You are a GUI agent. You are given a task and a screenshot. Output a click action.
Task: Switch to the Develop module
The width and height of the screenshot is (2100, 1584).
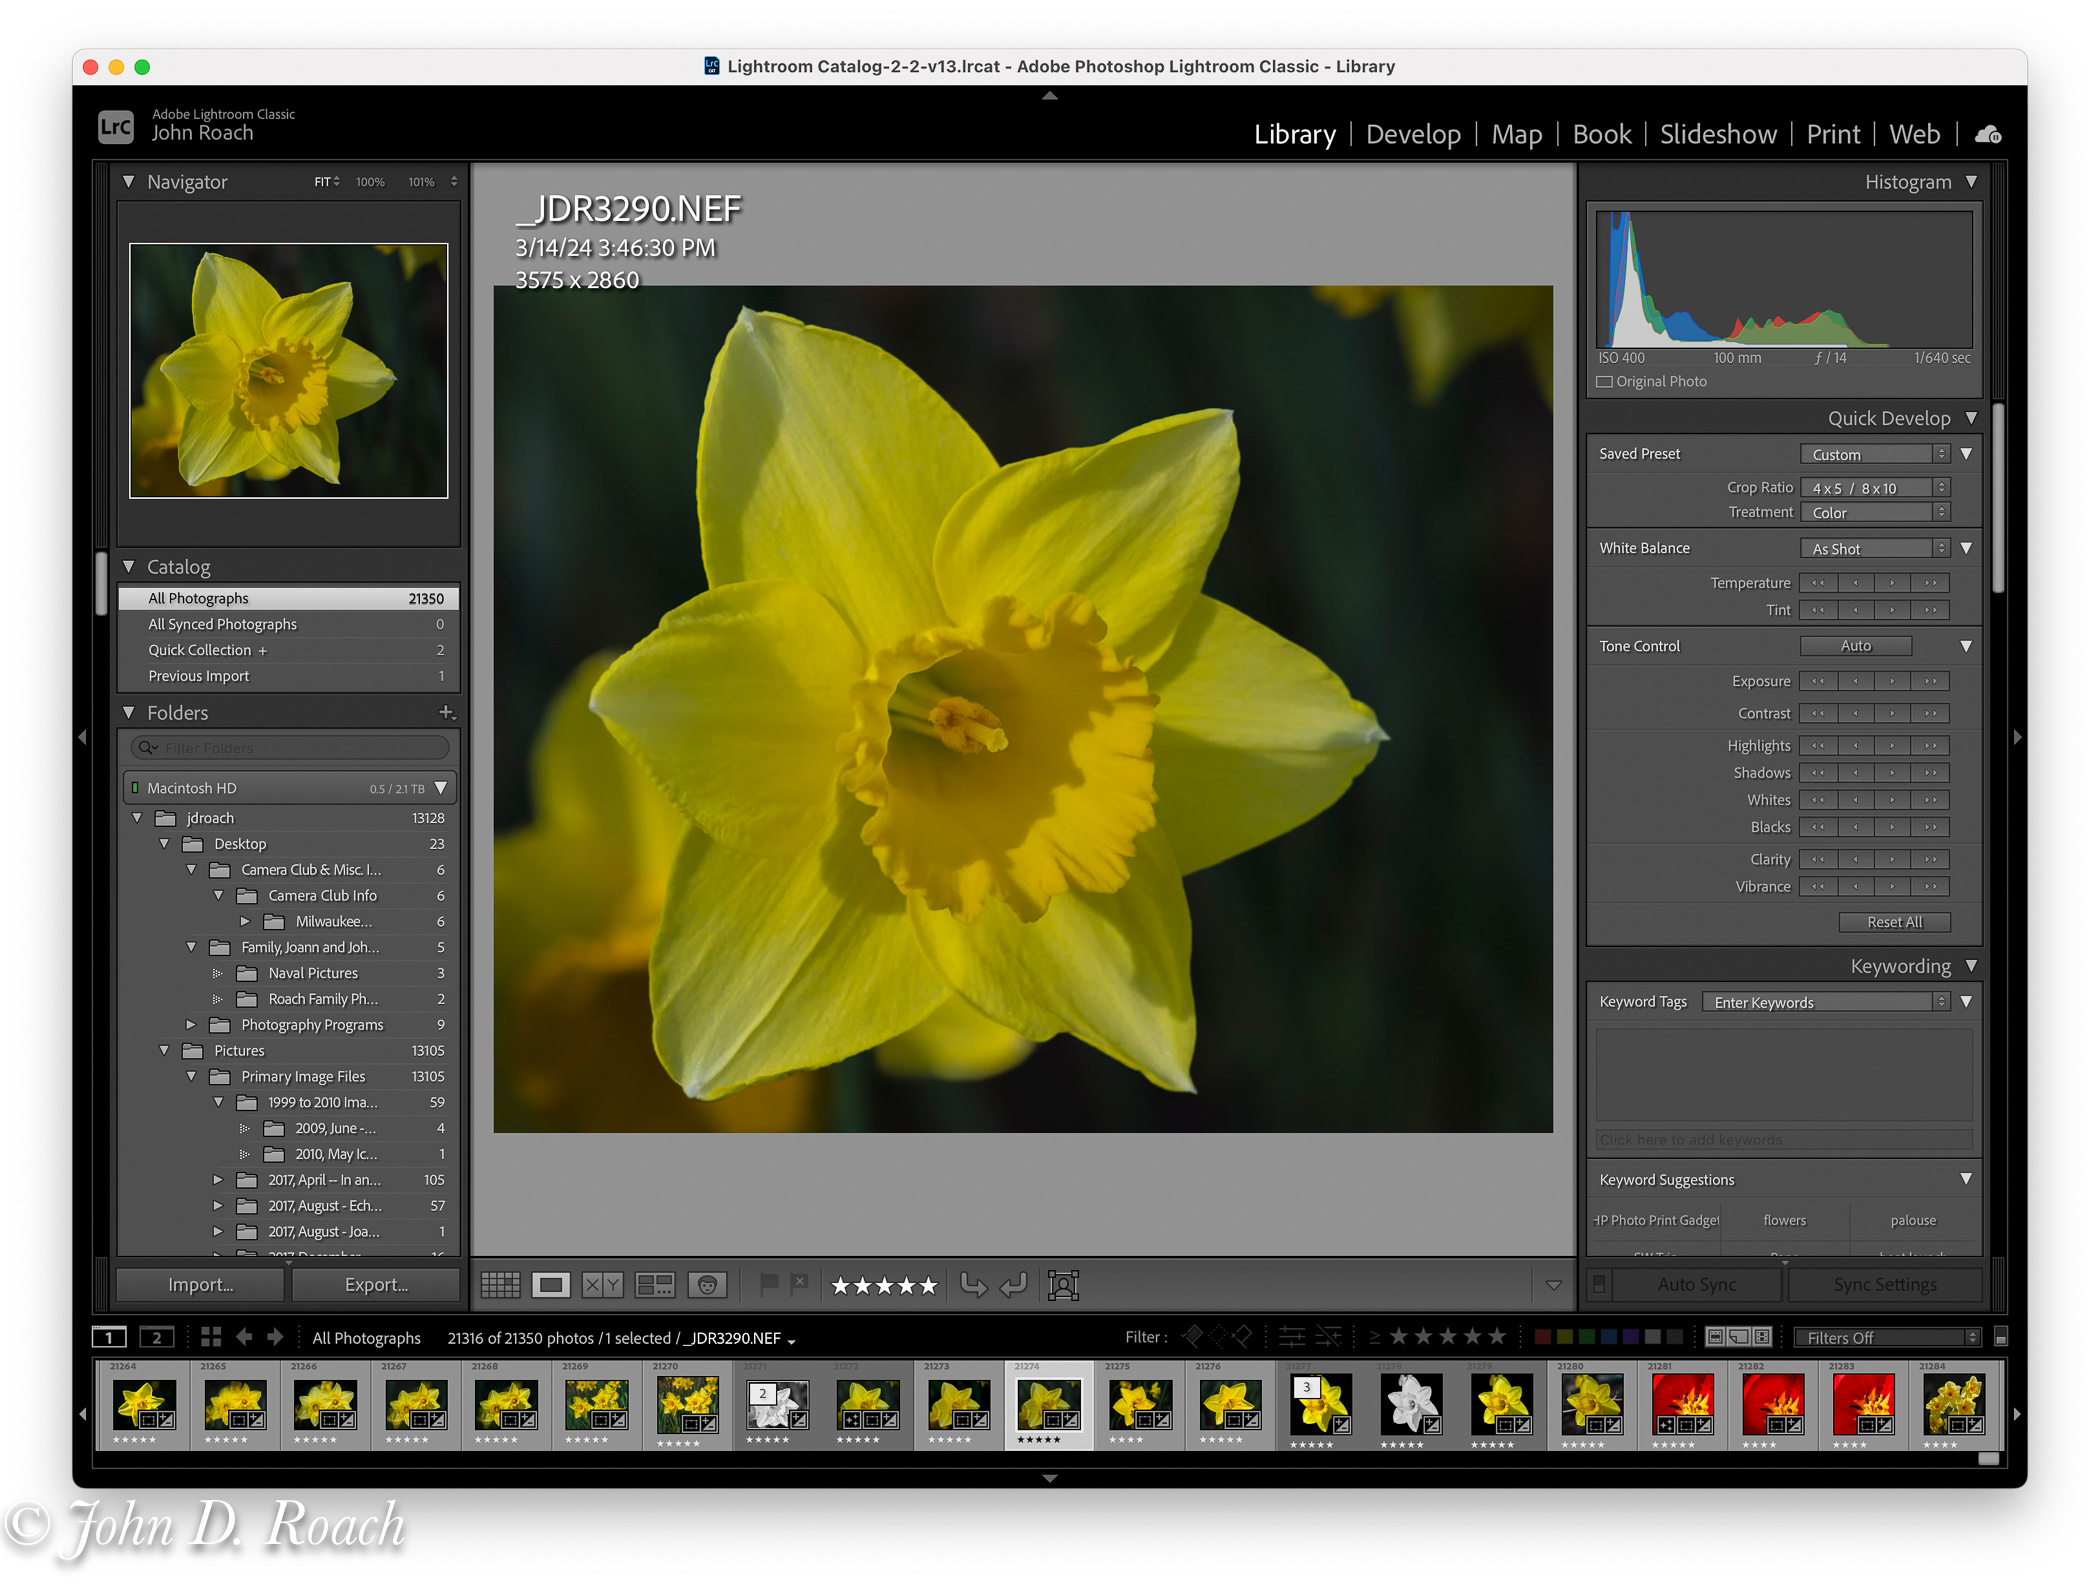1412,134
